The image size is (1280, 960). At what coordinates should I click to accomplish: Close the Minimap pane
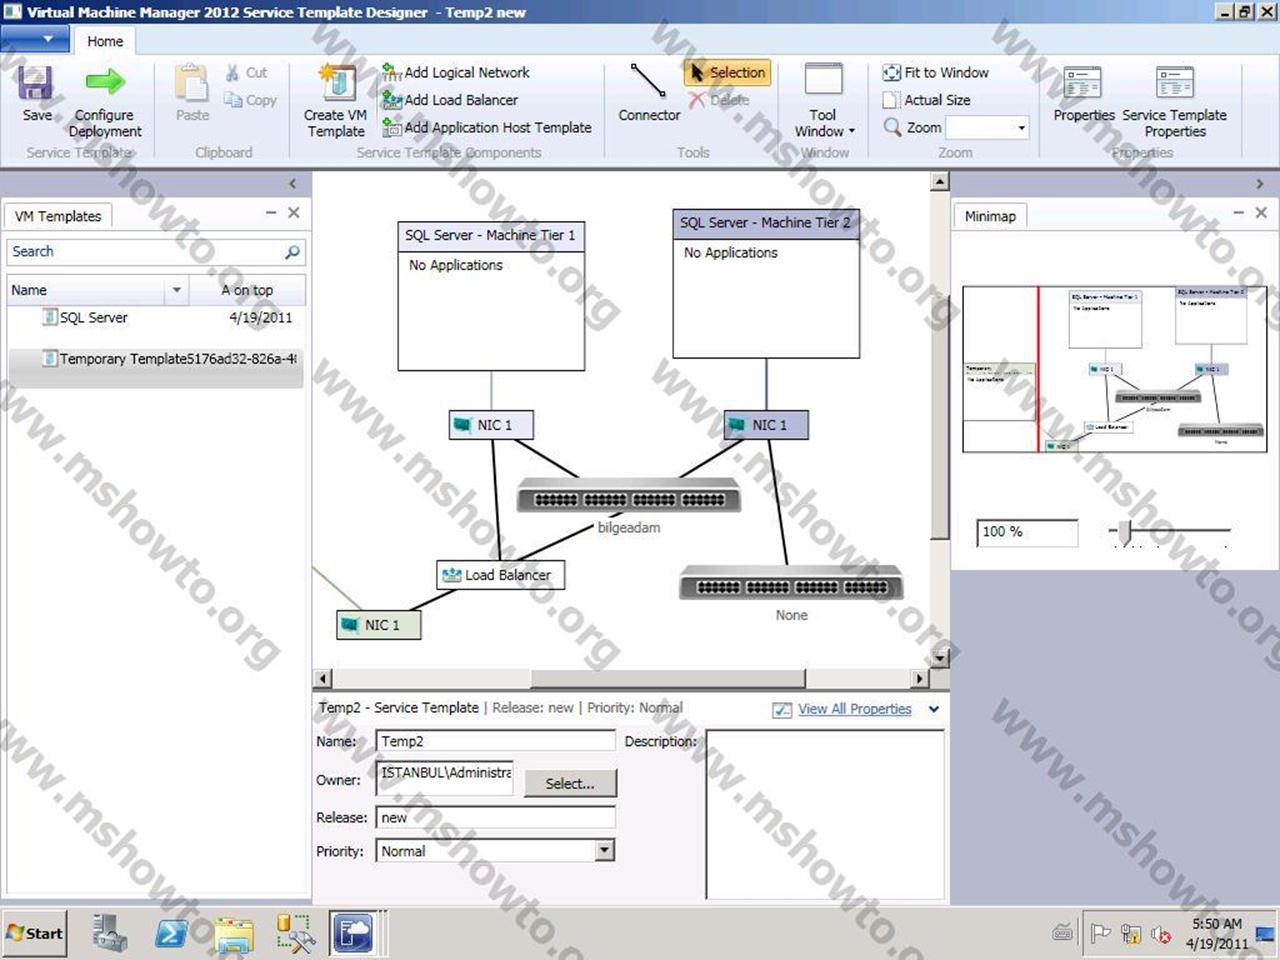click(x=1261, y=213)
